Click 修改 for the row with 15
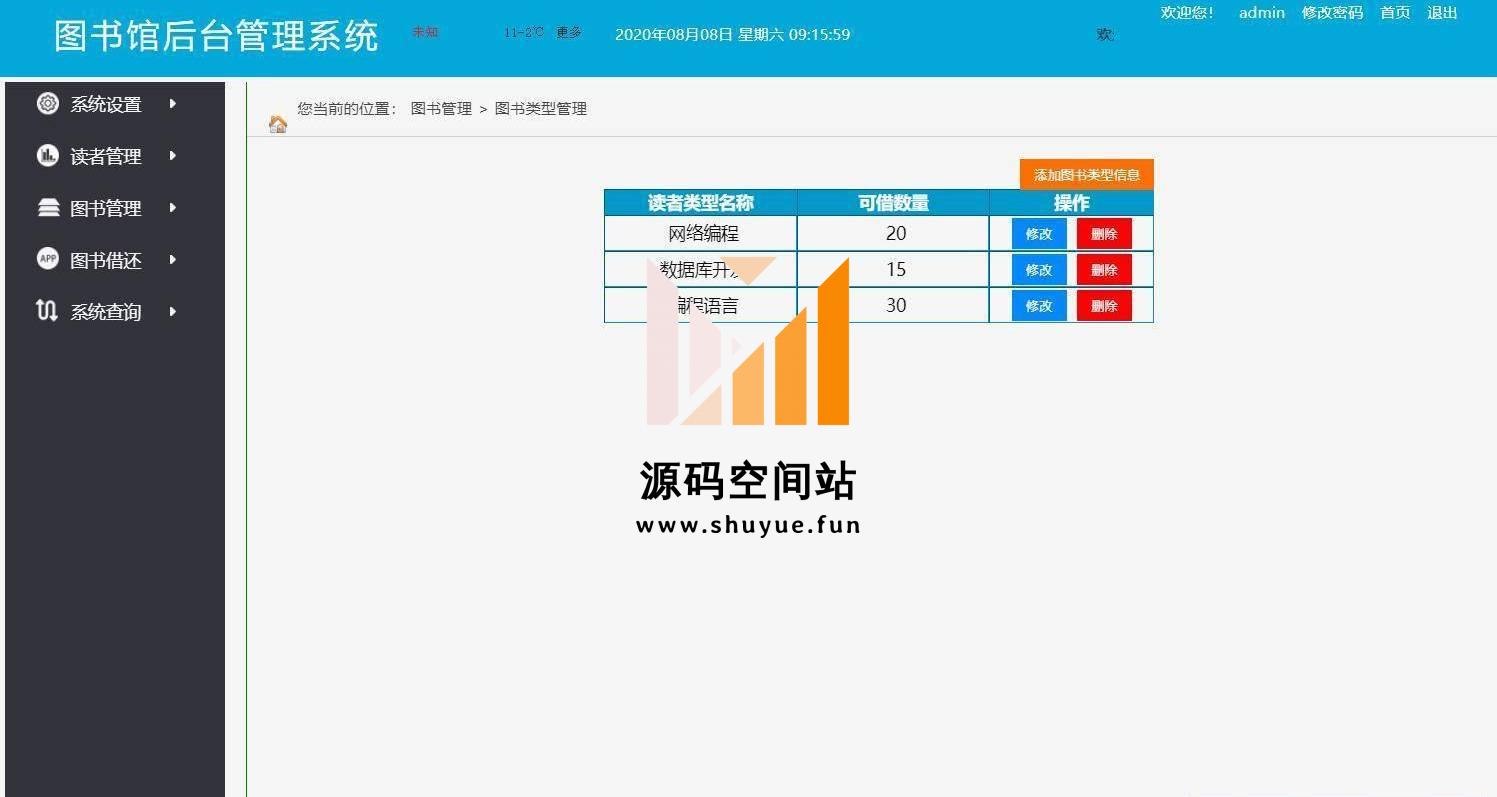The height and width of the screenshot is (797, 1497). [x=1039, y=270]
